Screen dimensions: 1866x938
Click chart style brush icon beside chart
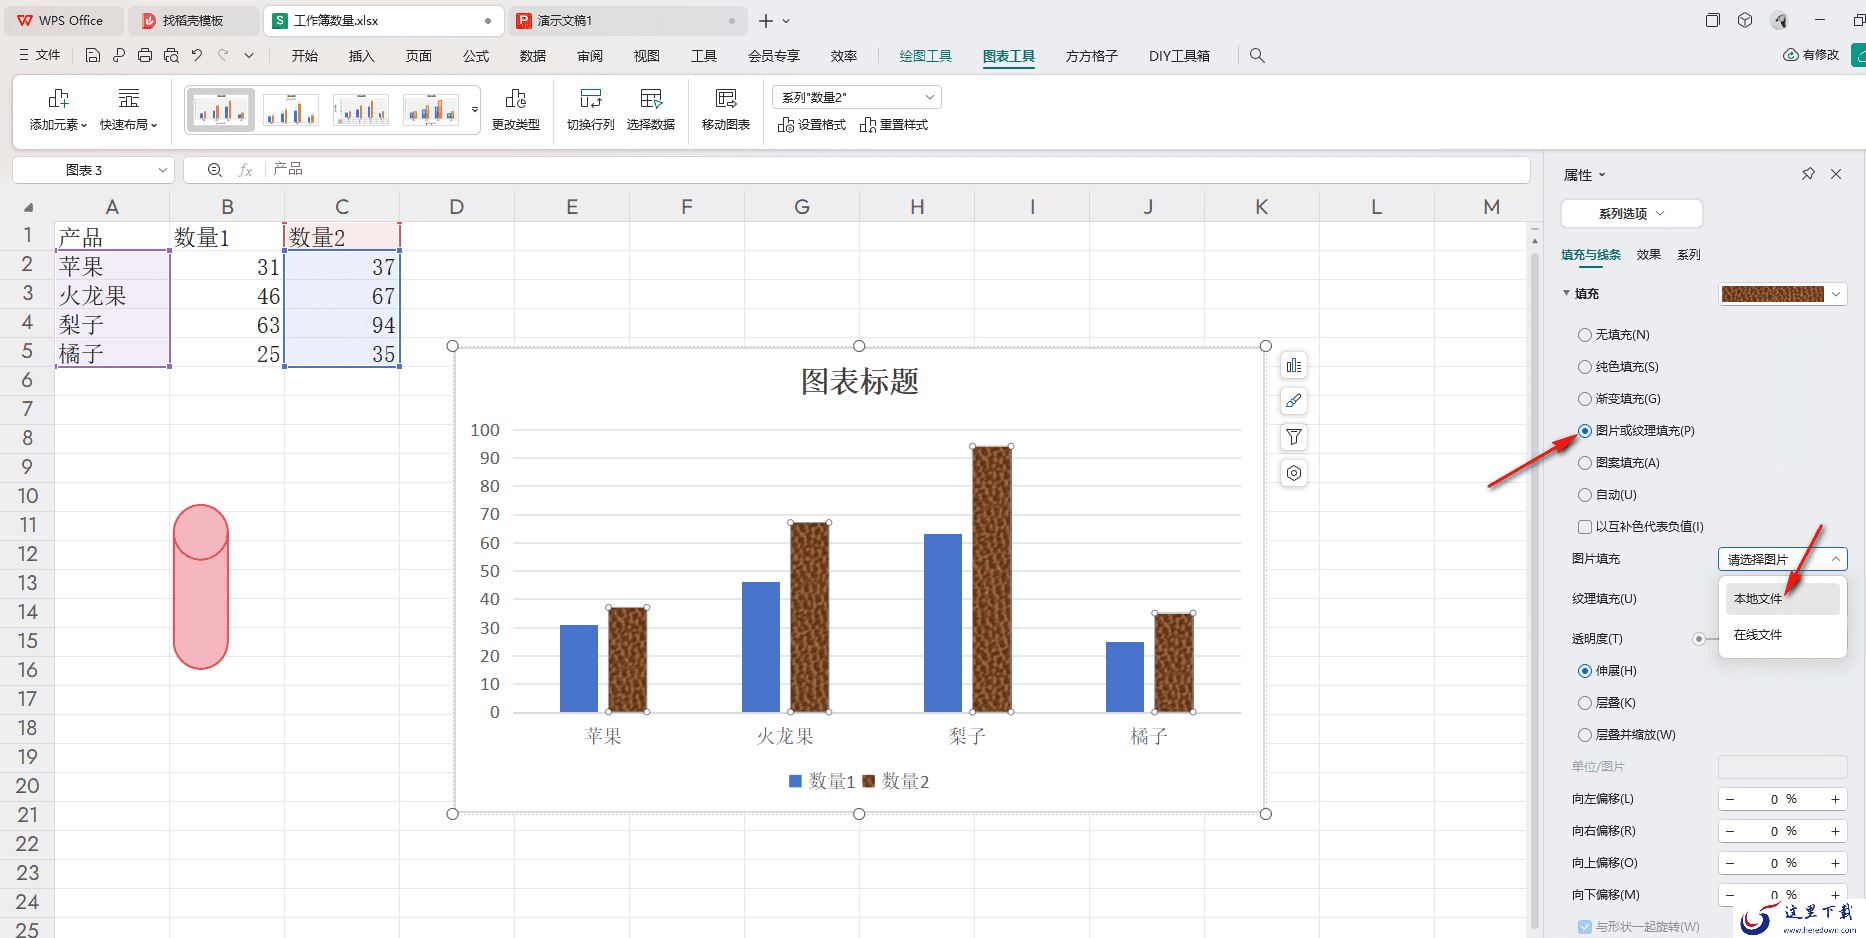1294,401
